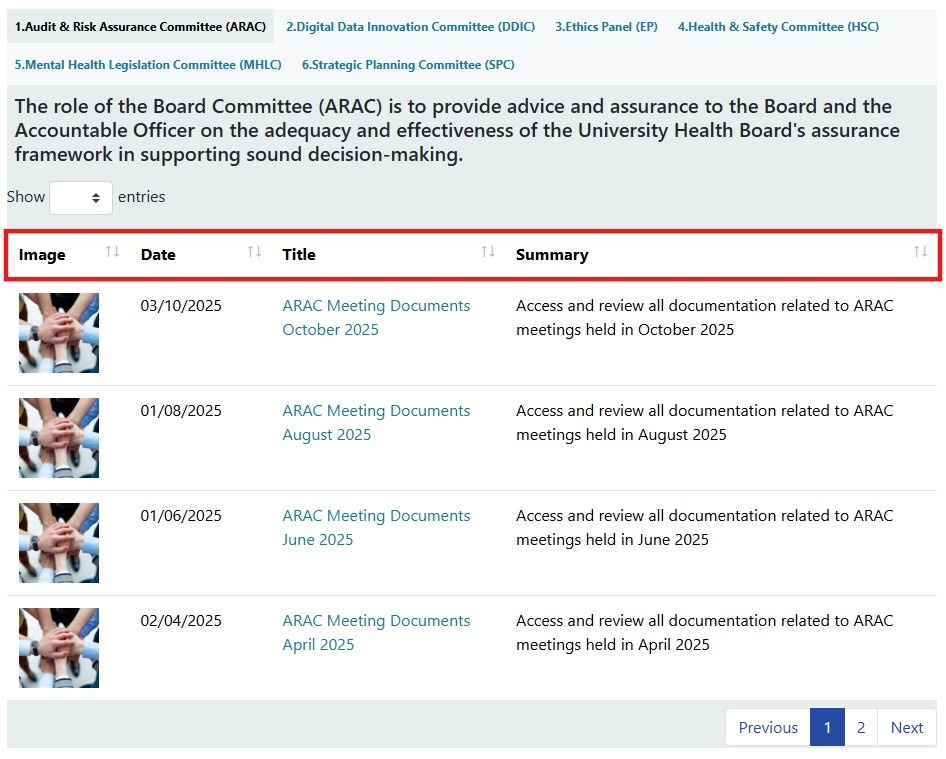946x759 pixels.
Task: Select the date 01/06/2025
Action: (181, 516)
